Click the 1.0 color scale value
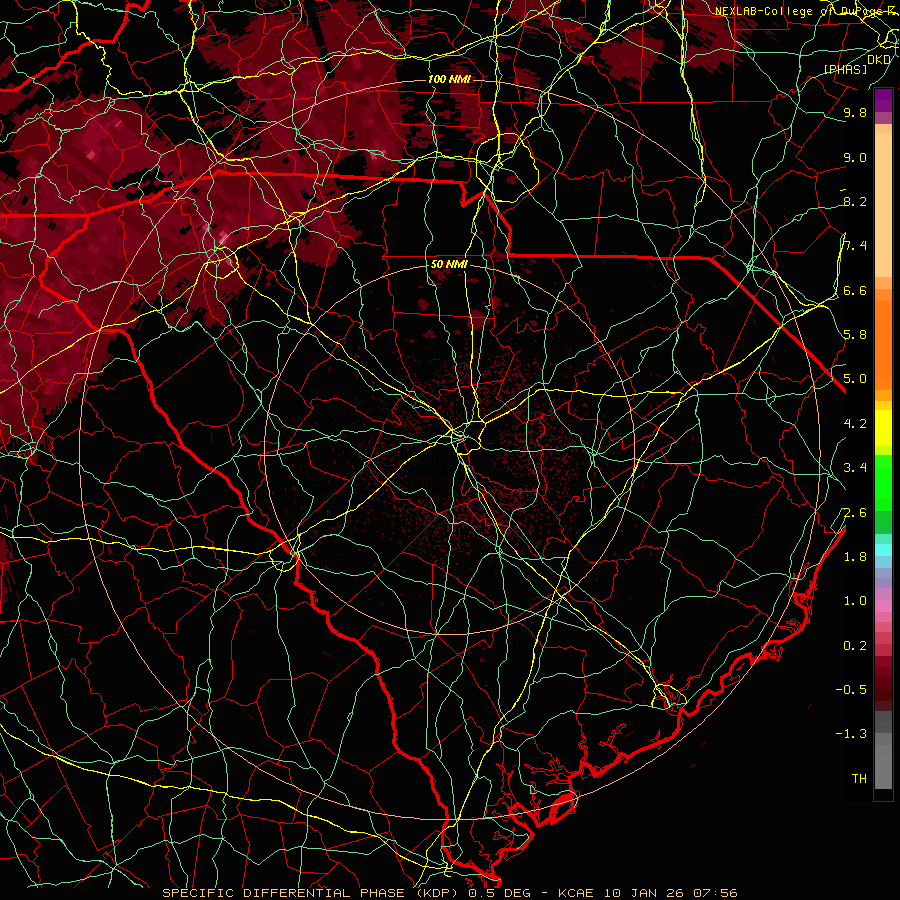The image size is (900, 900). (x=855, y=601)
